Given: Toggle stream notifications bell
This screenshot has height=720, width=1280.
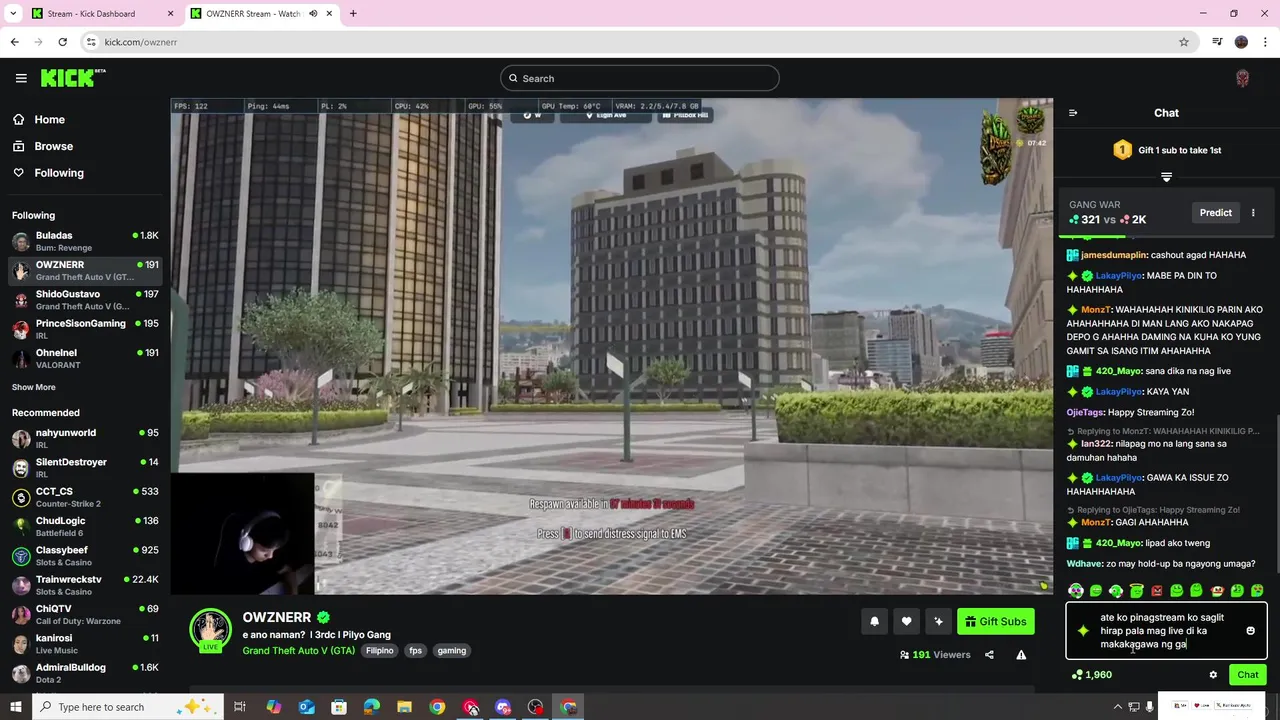Looking at the screenshot, I should tap(874, 621).
